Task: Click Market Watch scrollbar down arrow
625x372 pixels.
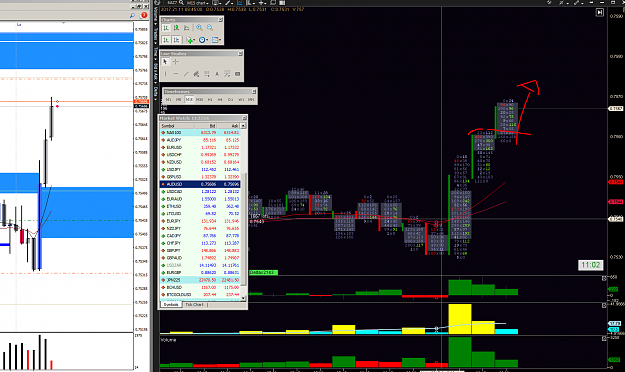Action: 244,298
